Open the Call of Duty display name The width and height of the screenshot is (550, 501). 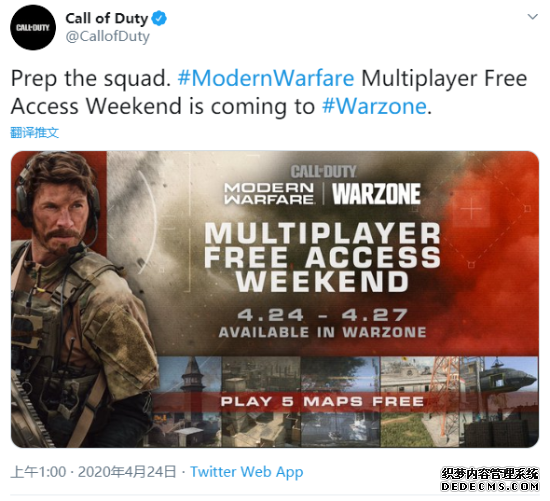[107, 18]
